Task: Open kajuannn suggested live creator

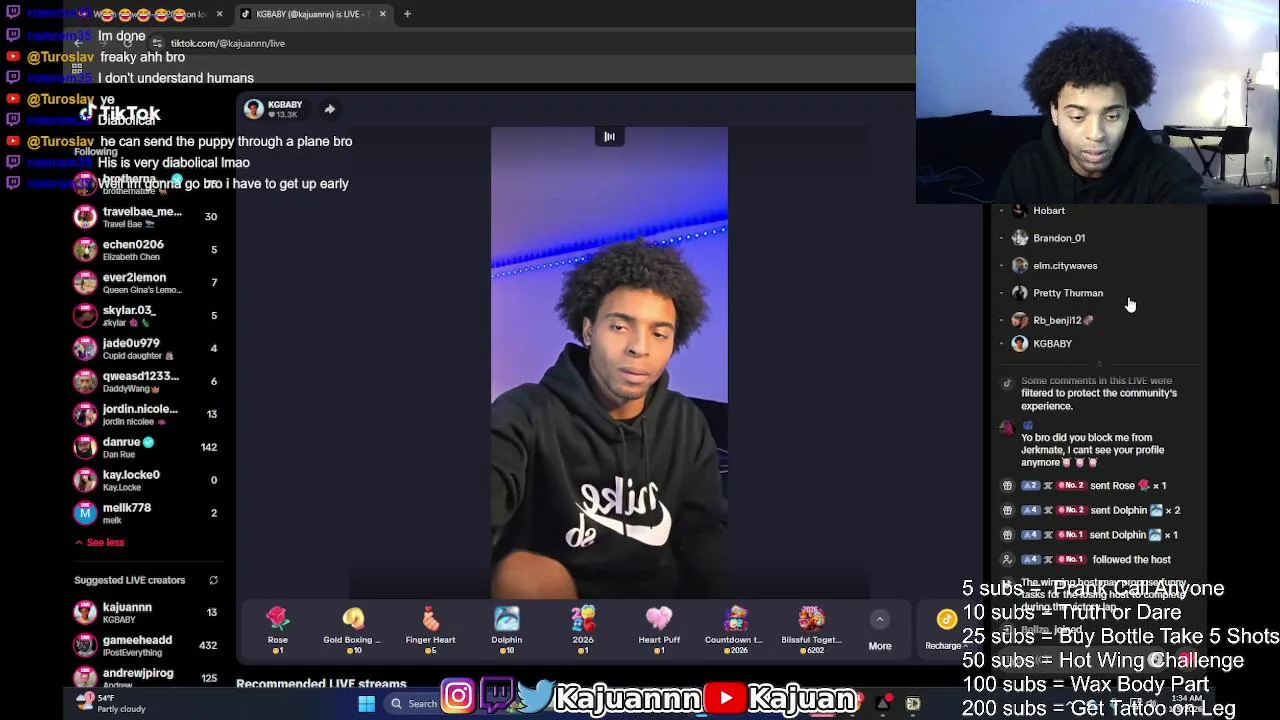Action: [146, 612]
